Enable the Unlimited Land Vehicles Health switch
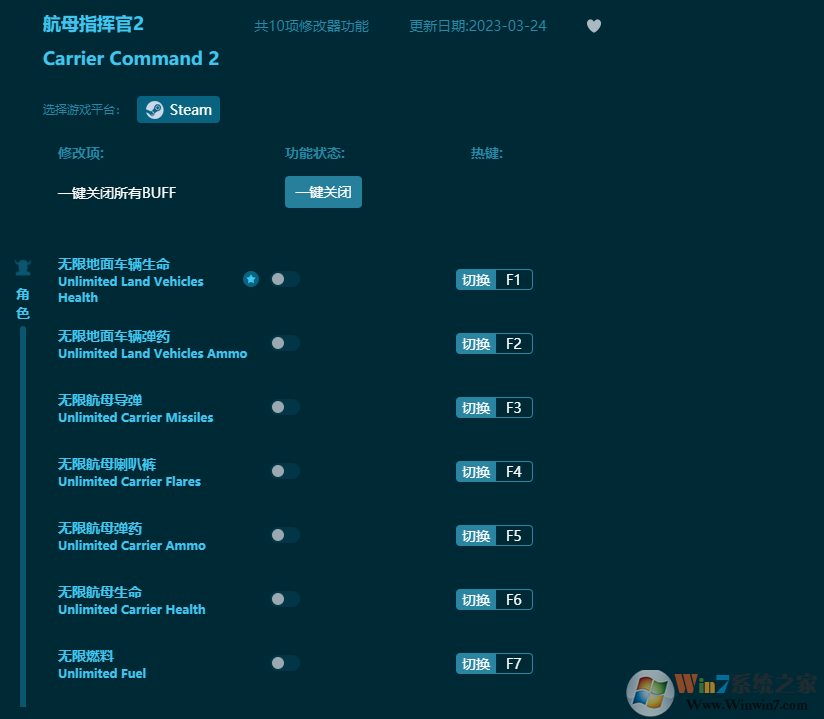 coord(284,280)
